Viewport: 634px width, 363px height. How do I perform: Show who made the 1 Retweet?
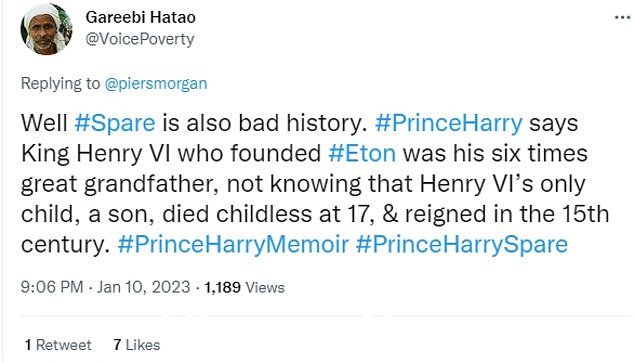pyautogui.click(x=58, y=345)
